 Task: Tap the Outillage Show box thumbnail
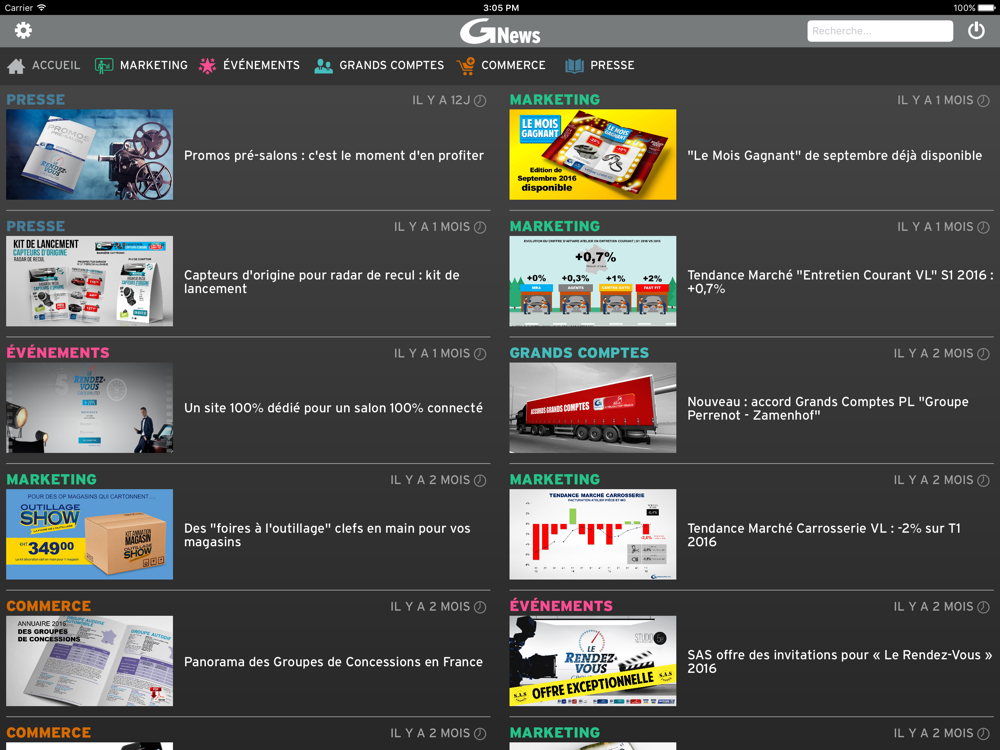[x=89, y=534]
